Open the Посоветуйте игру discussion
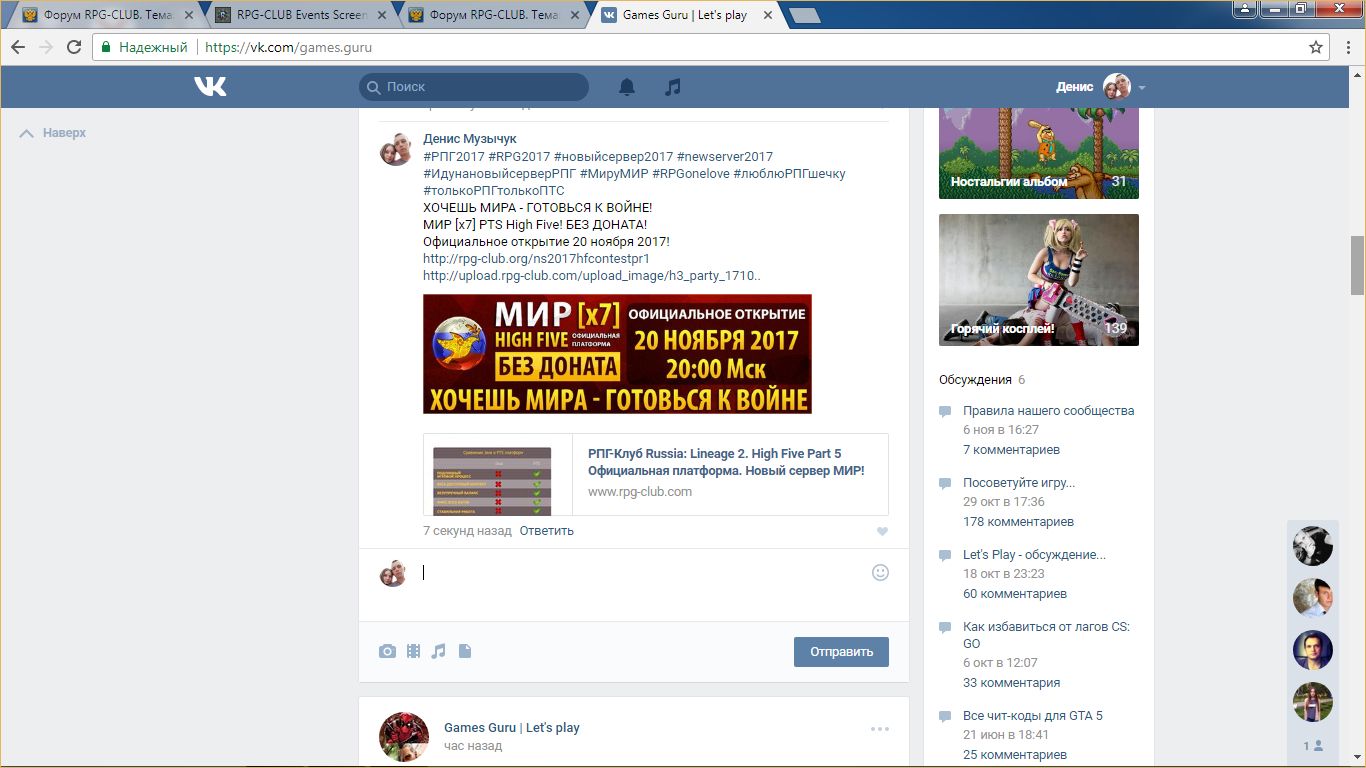 1019,483
